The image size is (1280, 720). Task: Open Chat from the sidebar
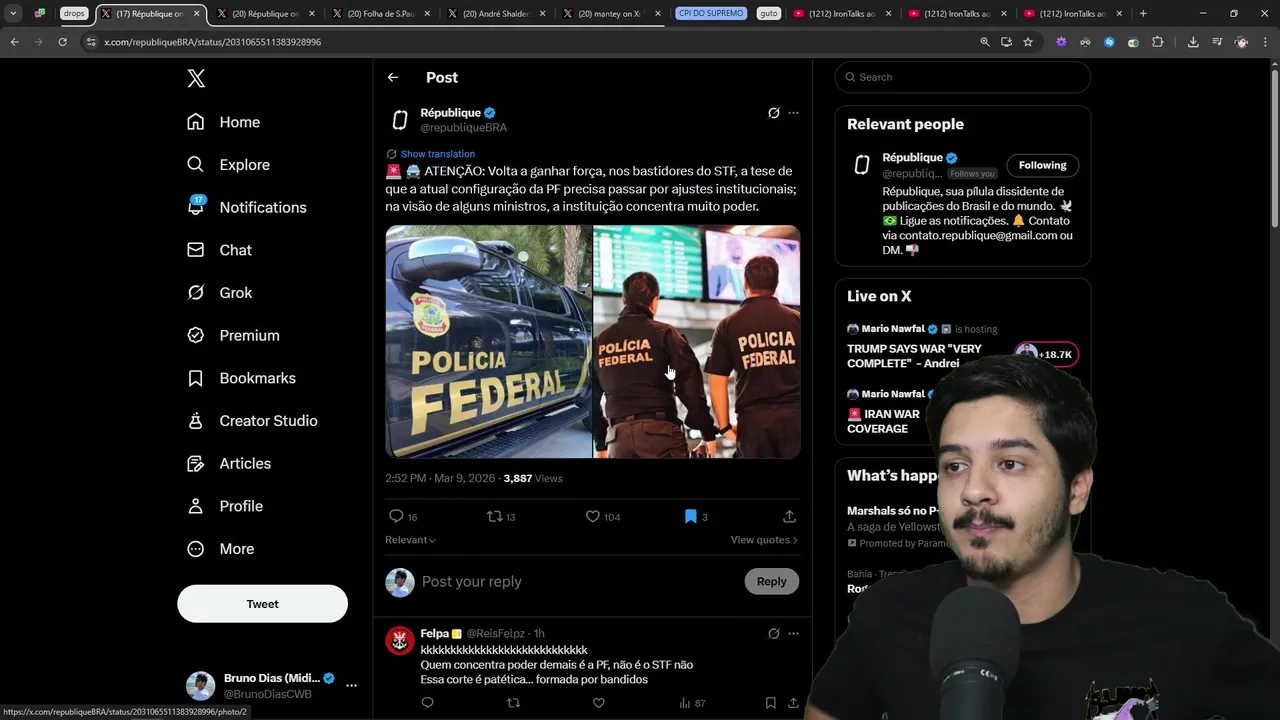(220, 250)
